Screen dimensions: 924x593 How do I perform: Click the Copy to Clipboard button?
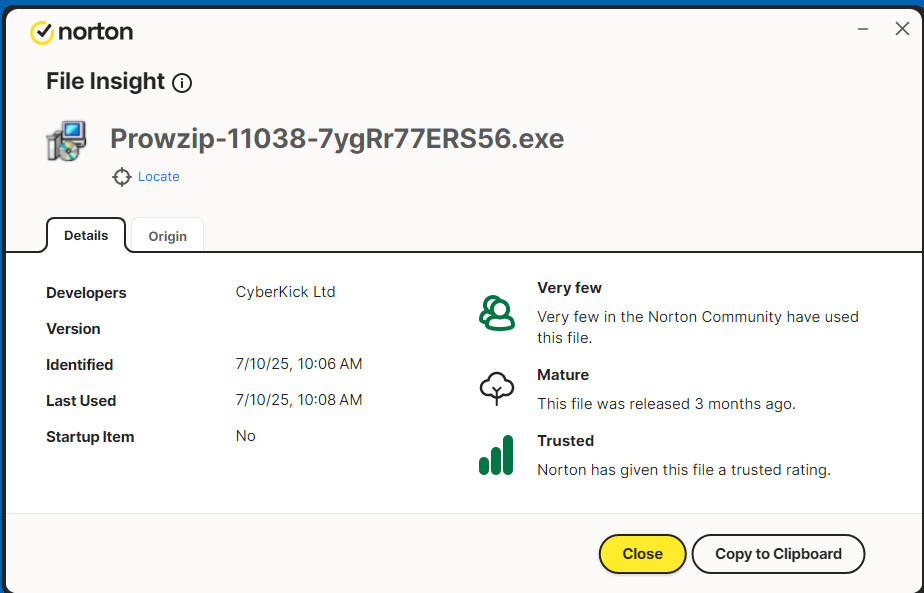[778, 554]
